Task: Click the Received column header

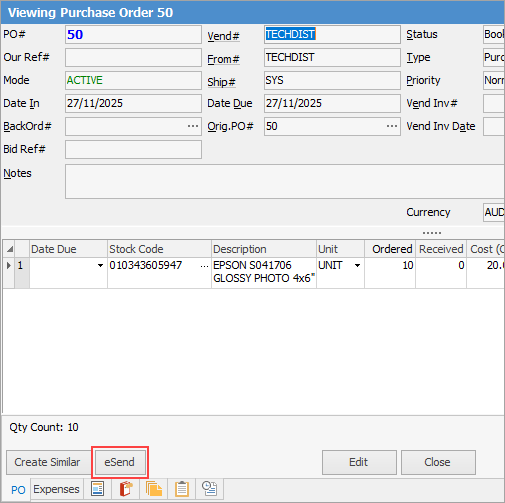Action: point(441,249)
